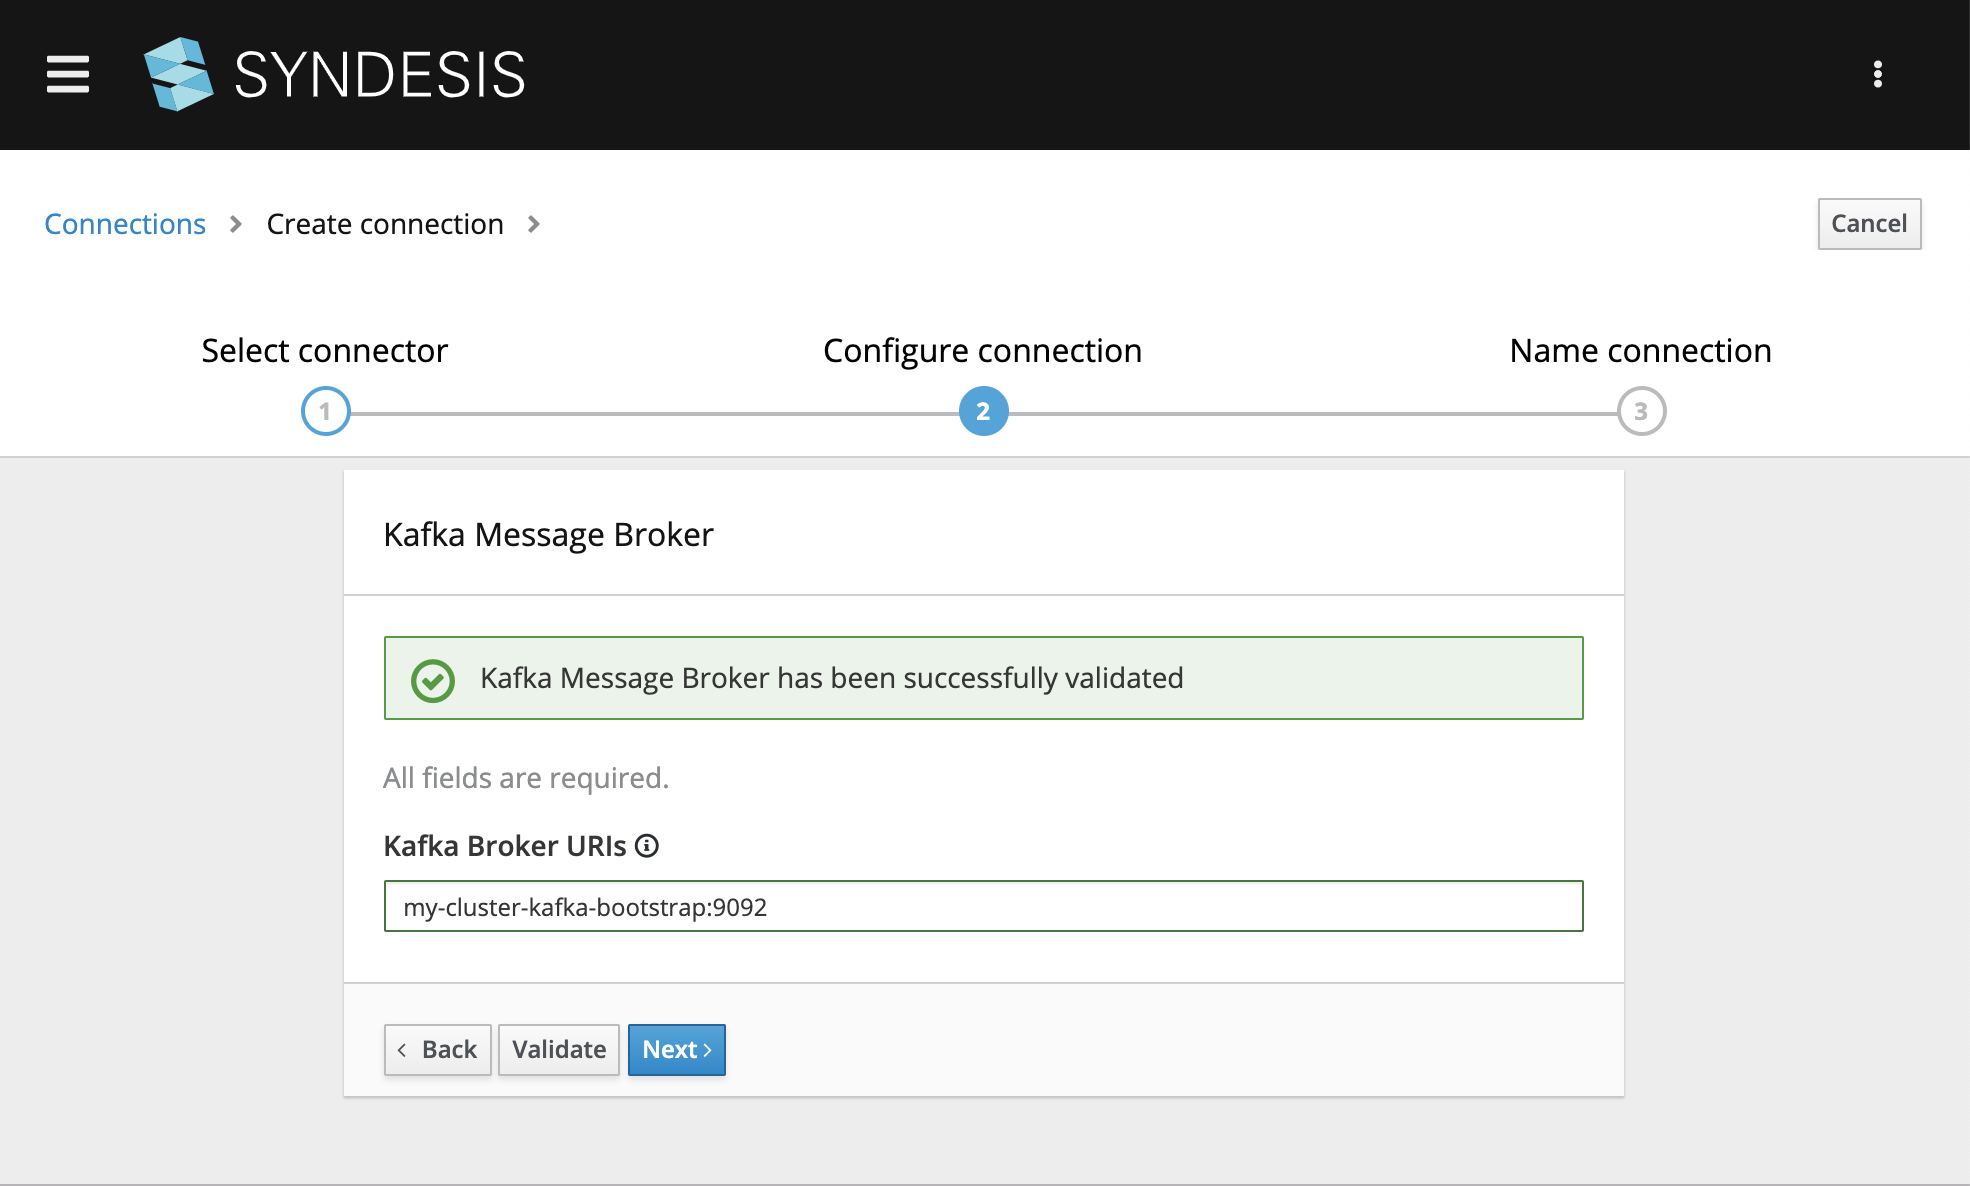Open the hamburger navigation menu
The width and height of the screenshot is (1970, 1186).
68,74
